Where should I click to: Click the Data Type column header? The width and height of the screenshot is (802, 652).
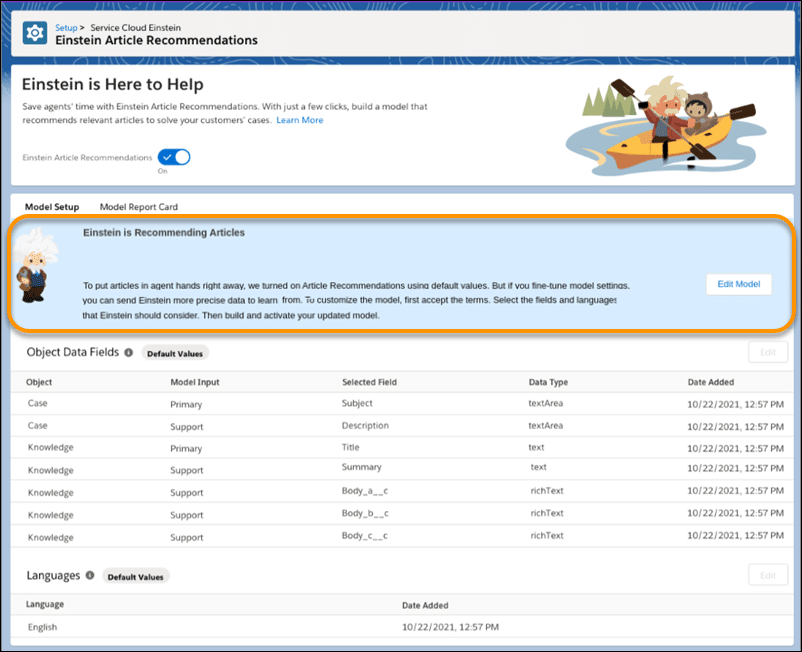548,382
